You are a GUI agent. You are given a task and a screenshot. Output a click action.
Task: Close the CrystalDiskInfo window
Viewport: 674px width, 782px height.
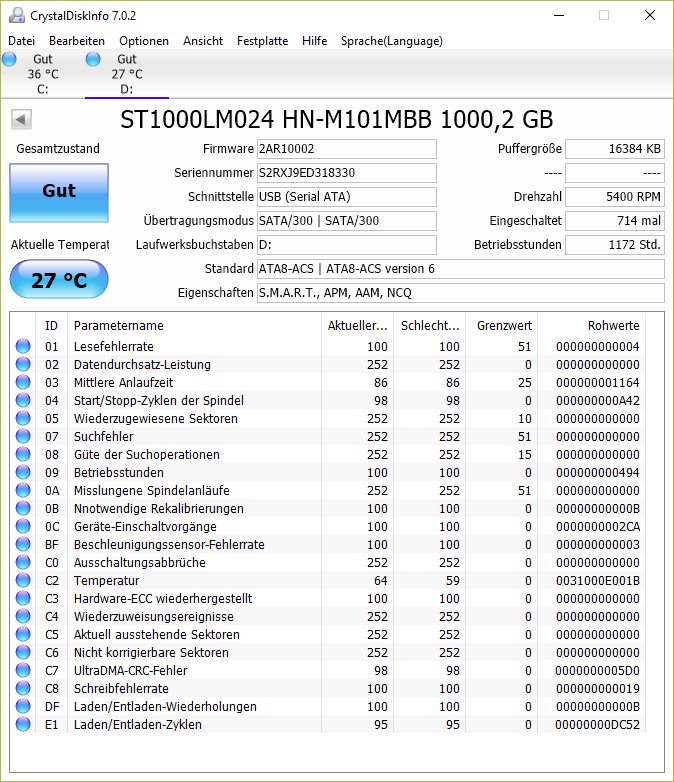tap(650, 15)
